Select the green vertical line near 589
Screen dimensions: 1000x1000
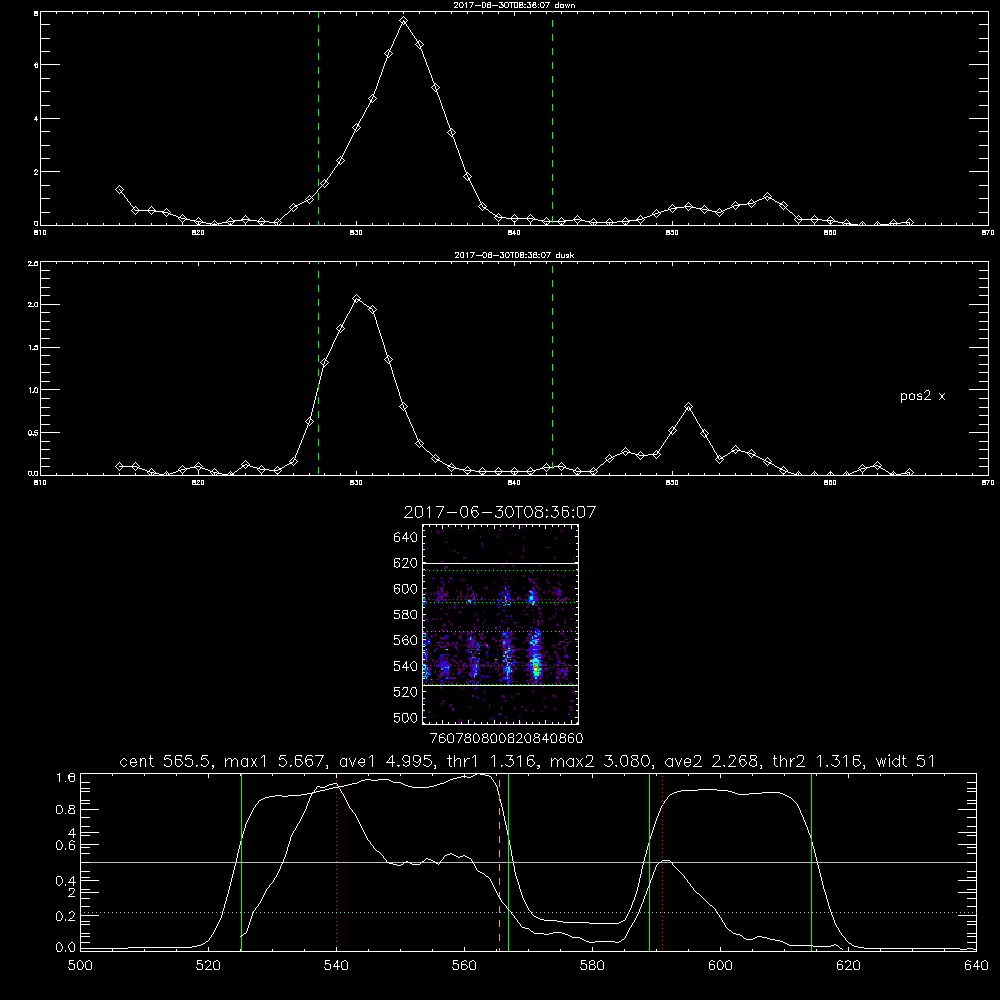coord(649,862)
